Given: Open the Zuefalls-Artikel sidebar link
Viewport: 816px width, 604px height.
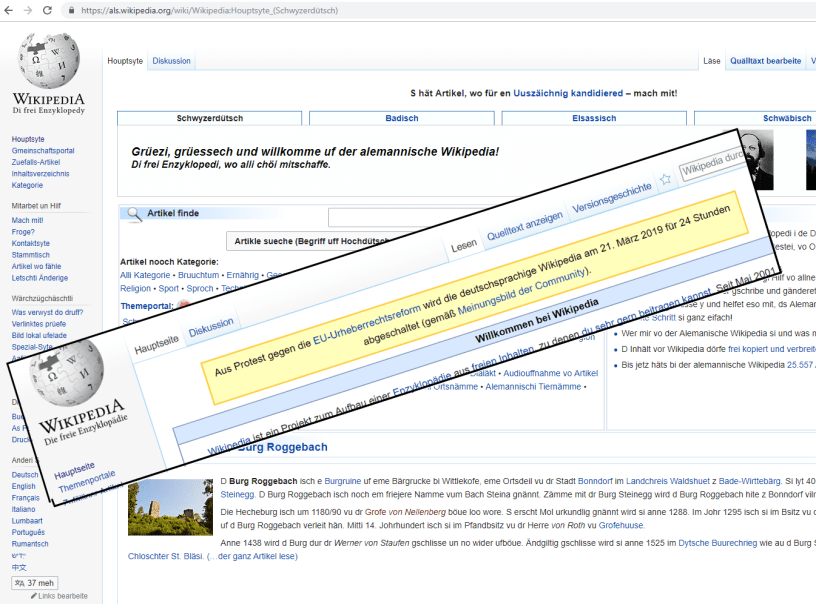Looking at the screenshot, I should (x=36, y=162).
